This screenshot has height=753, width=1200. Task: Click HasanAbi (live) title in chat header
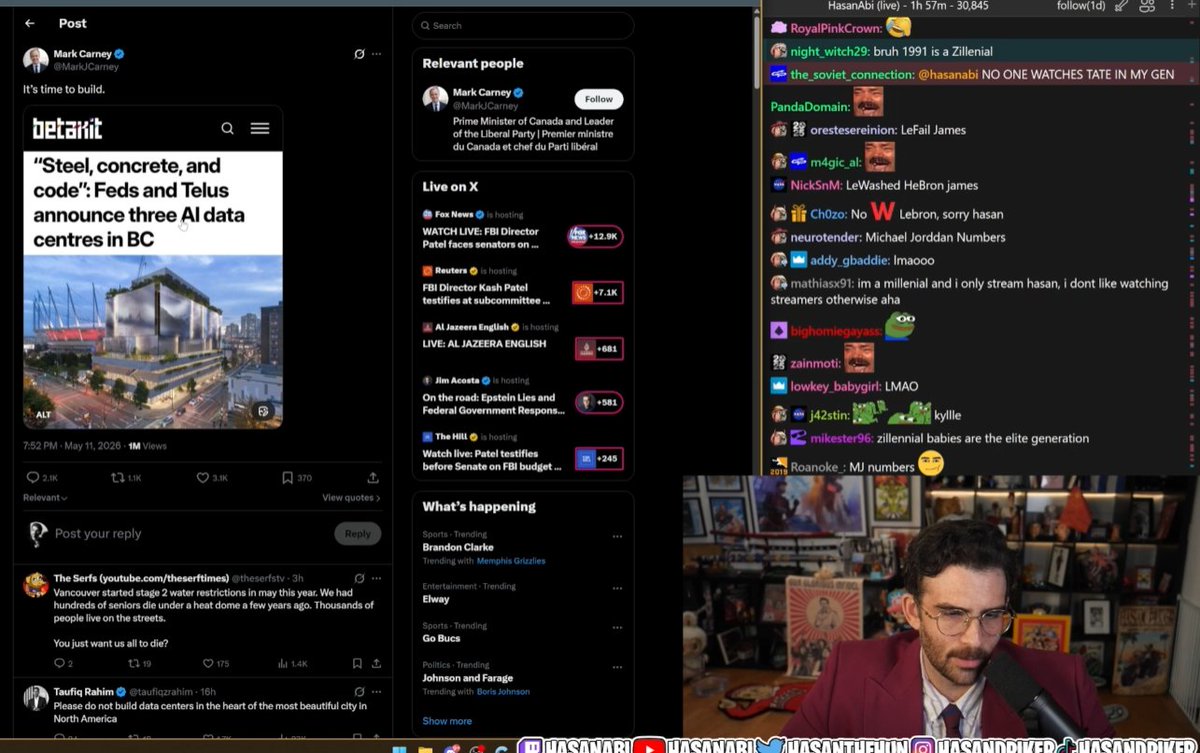[x=865, y=6]
